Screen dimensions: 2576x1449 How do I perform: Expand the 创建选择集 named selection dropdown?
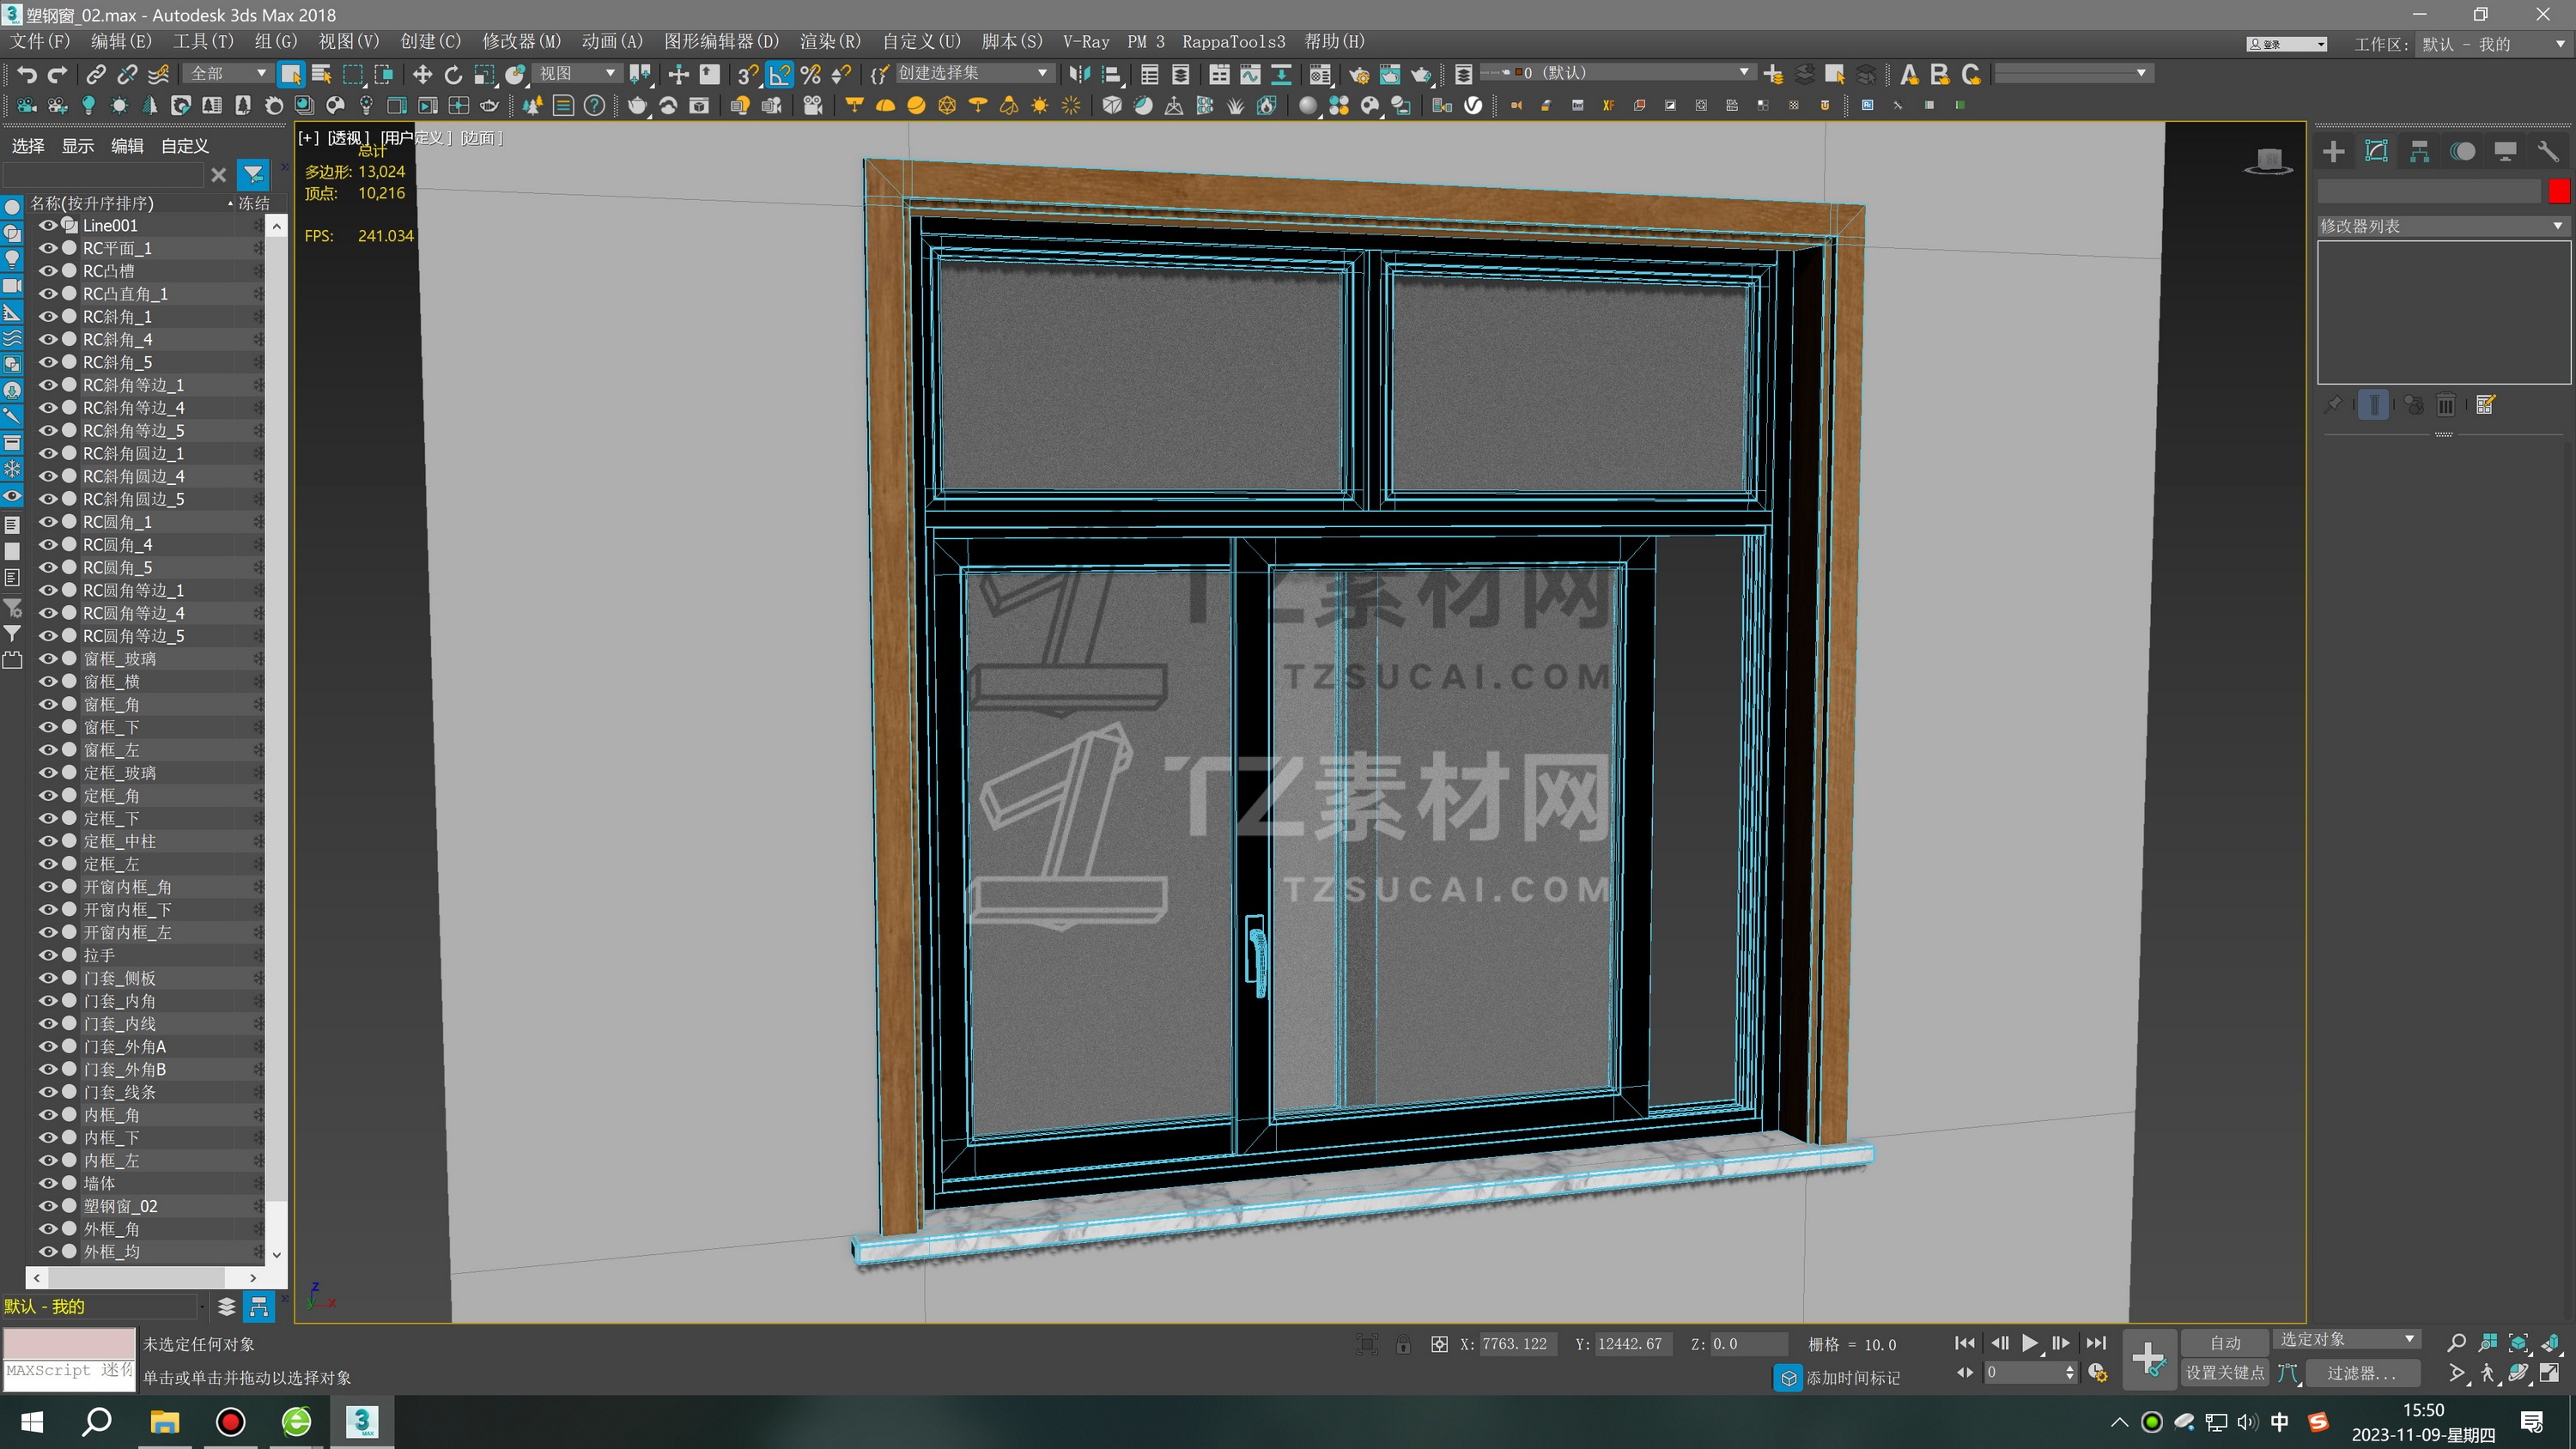1042,73
